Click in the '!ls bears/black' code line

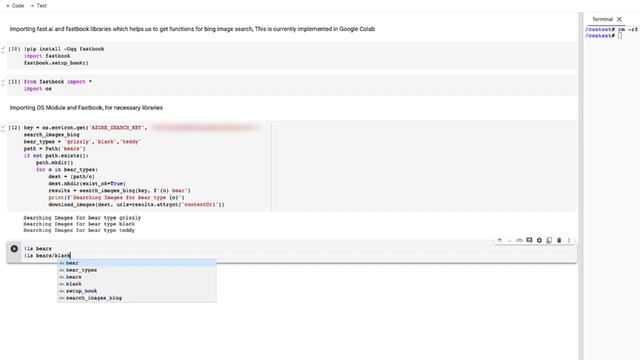tap(47, 256)
